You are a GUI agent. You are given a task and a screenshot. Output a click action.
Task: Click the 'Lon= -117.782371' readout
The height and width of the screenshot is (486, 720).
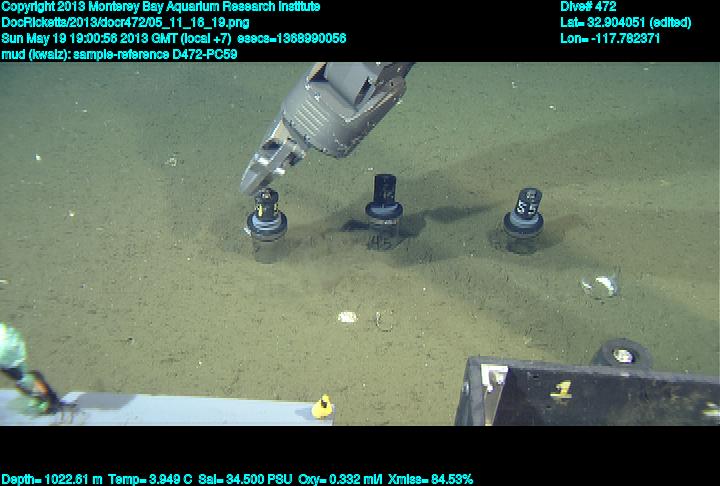[610, 39]
